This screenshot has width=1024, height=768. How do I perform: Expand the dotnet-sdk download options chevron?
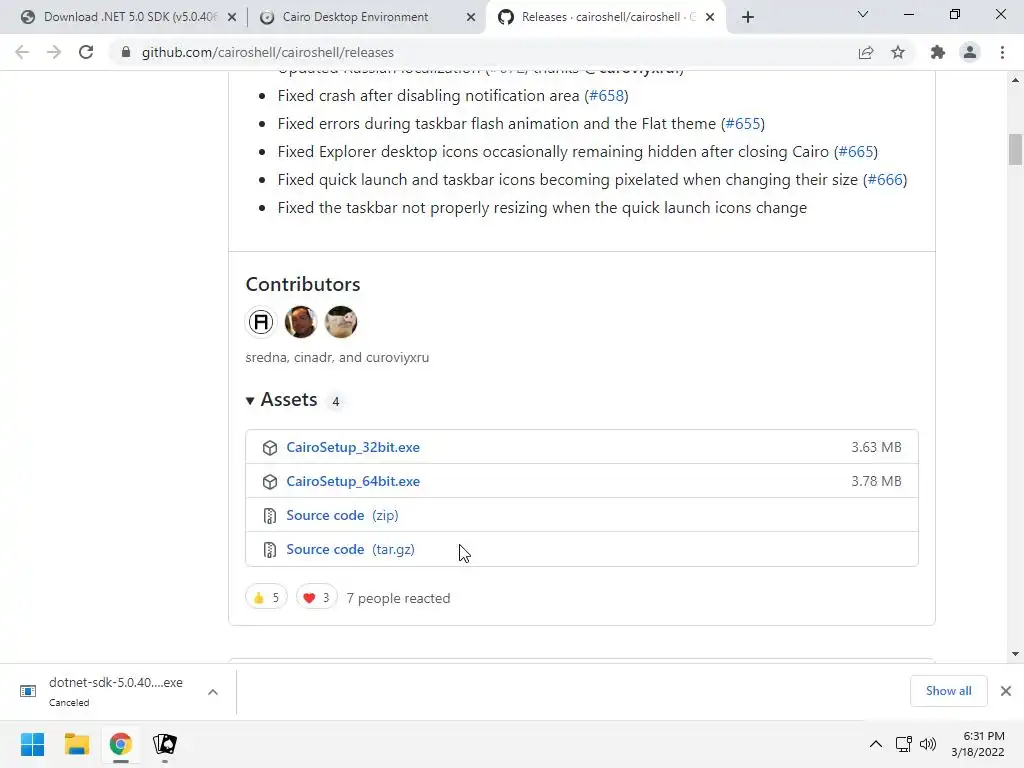pyautogui.click(x=212, y=691)
